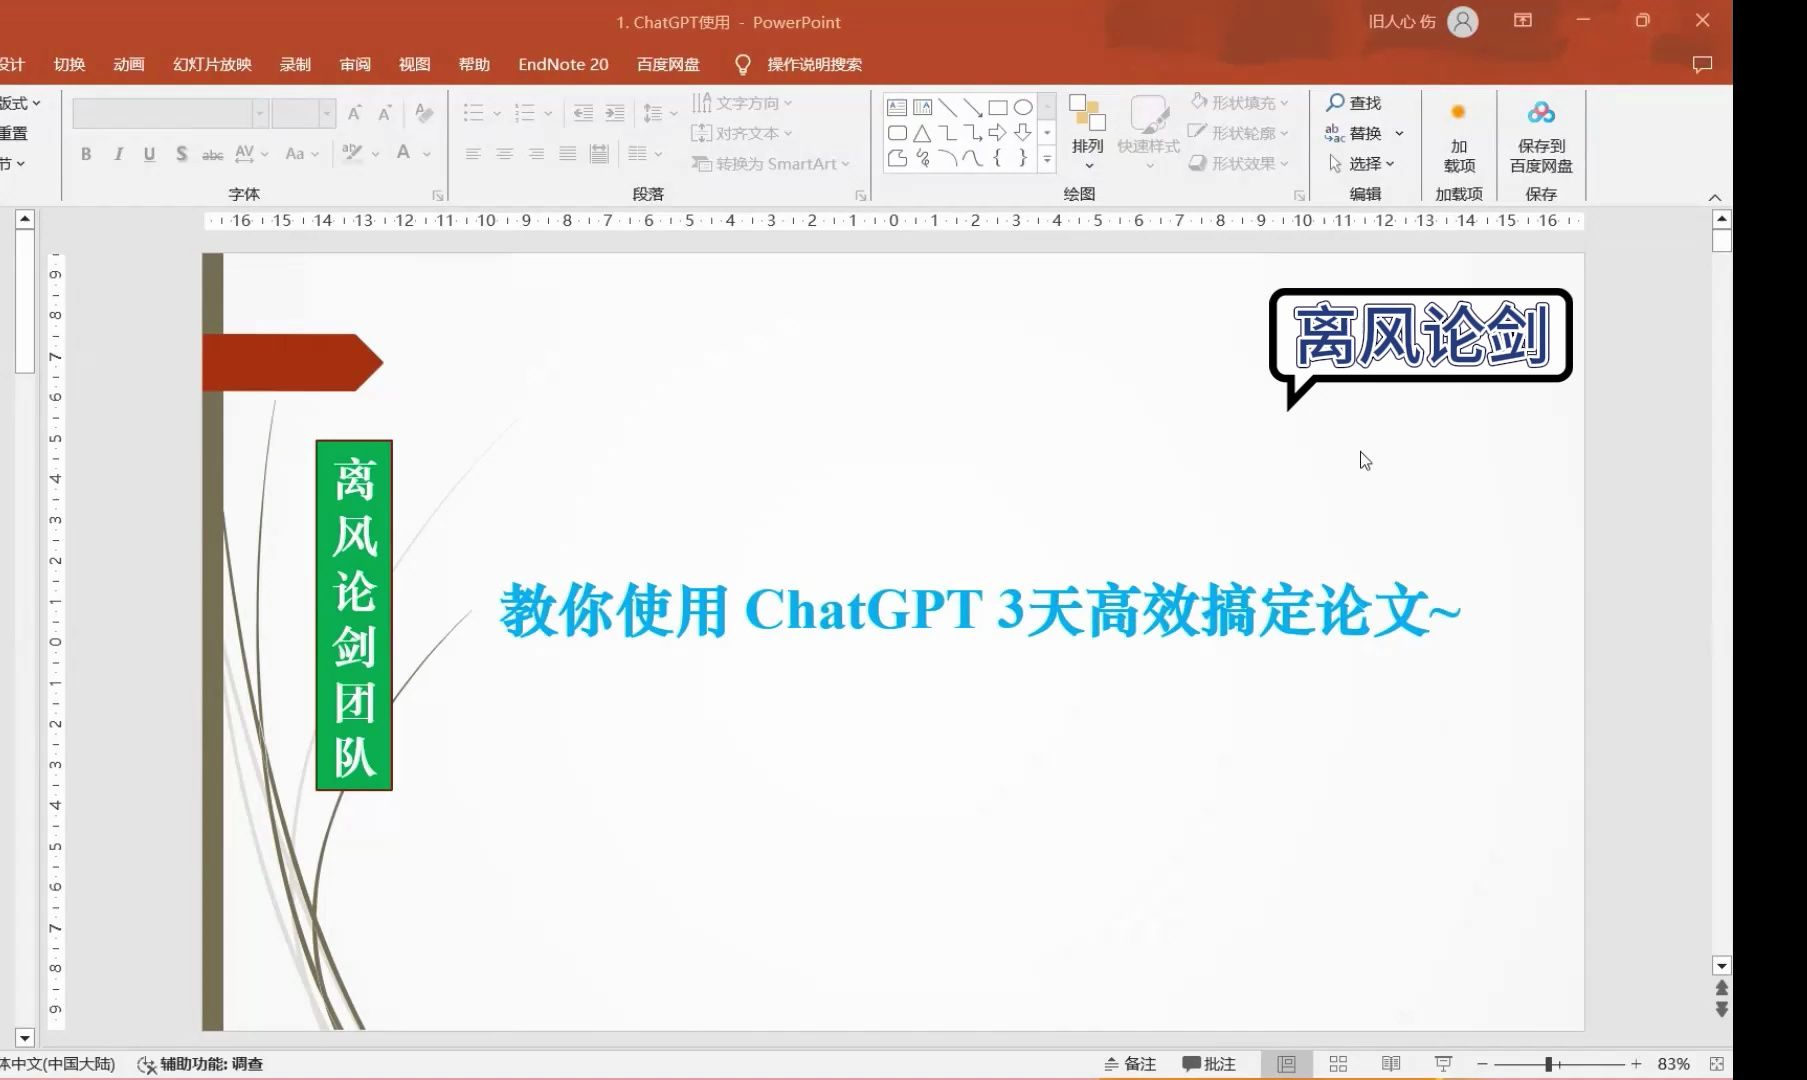The image size is (1807, 1080).
Task: Increase the list indent level
Action: pos(615,113)
